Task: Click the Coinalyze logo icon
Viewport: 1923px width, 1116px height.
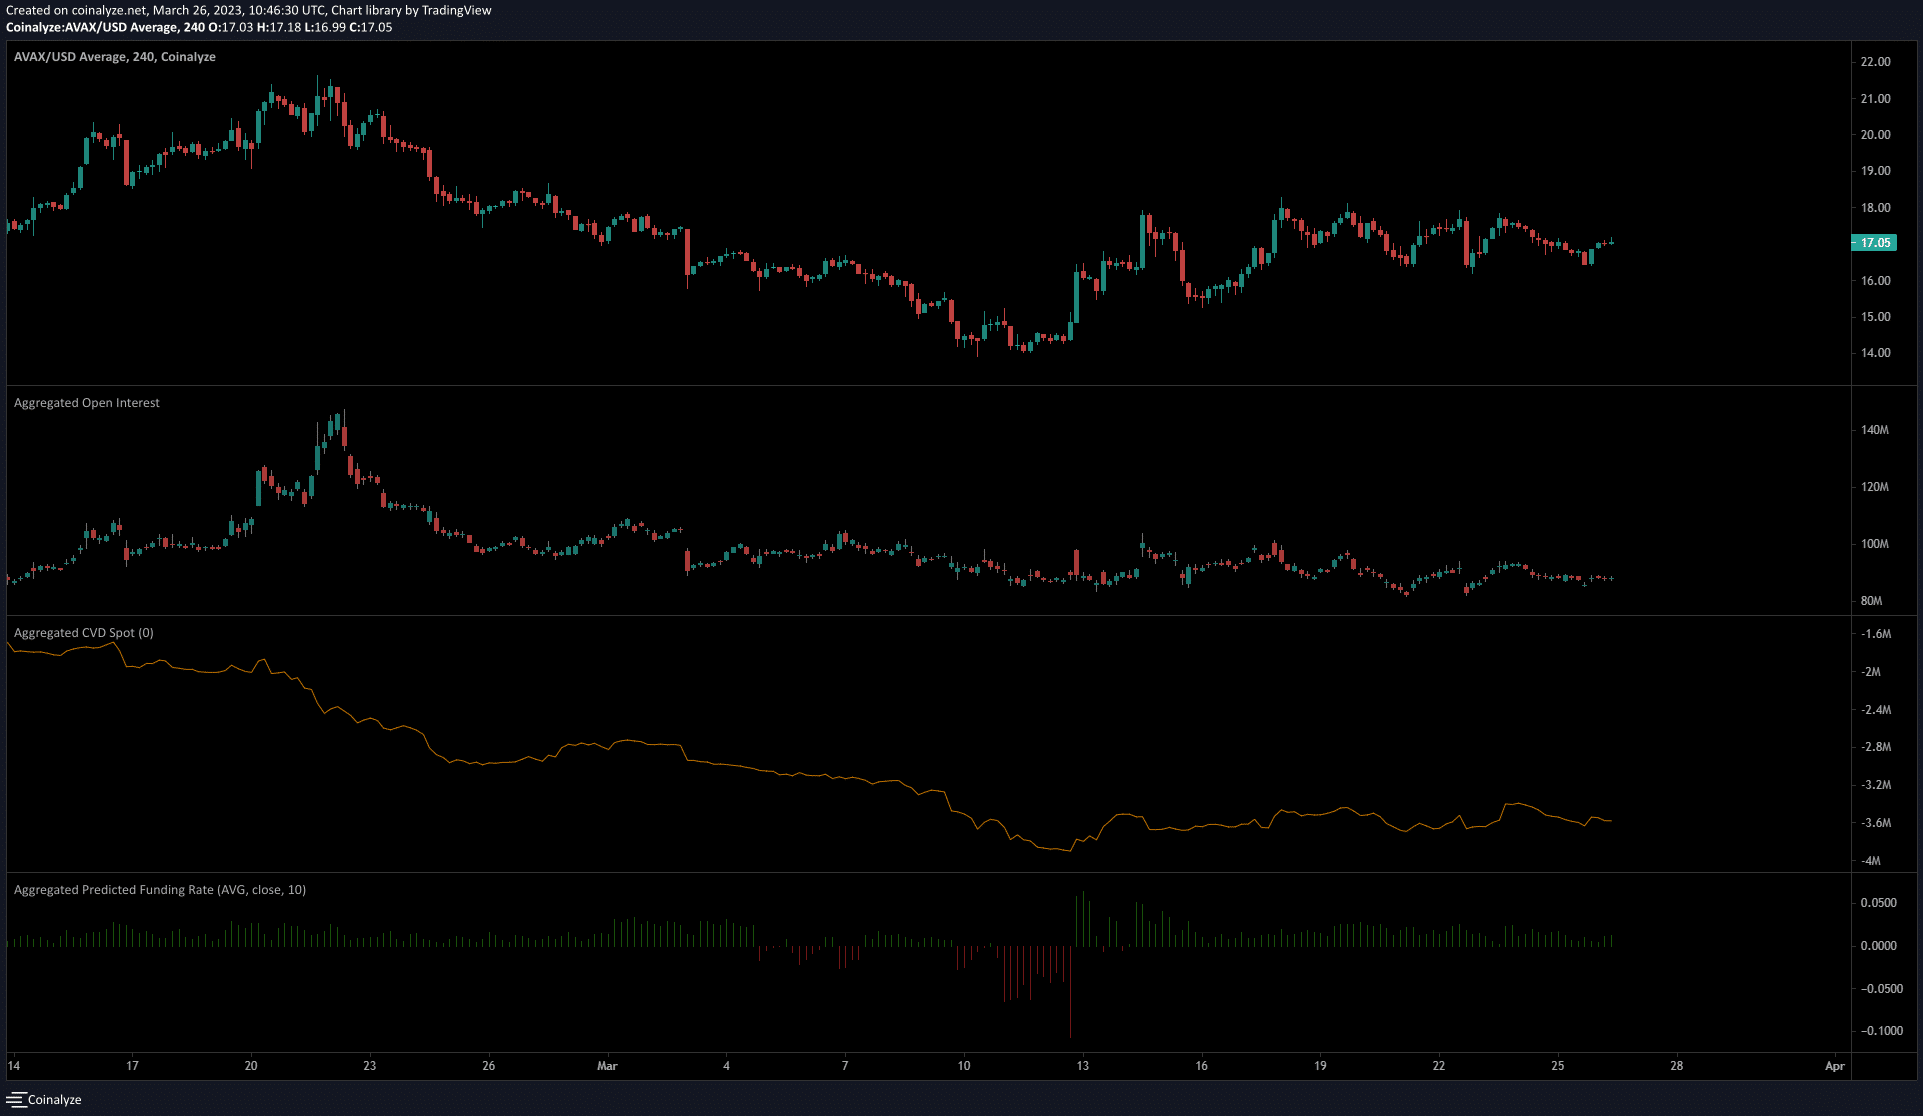Action: [15, 1099]
